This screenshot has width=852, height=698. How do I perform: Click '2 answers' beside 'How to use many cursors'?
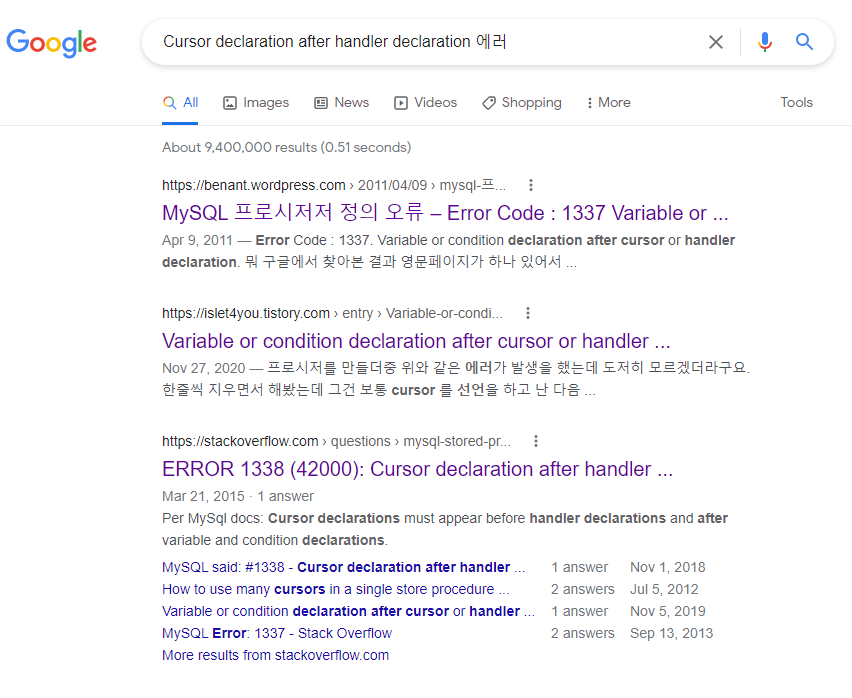pyautogui.click(x=582, y=589)
